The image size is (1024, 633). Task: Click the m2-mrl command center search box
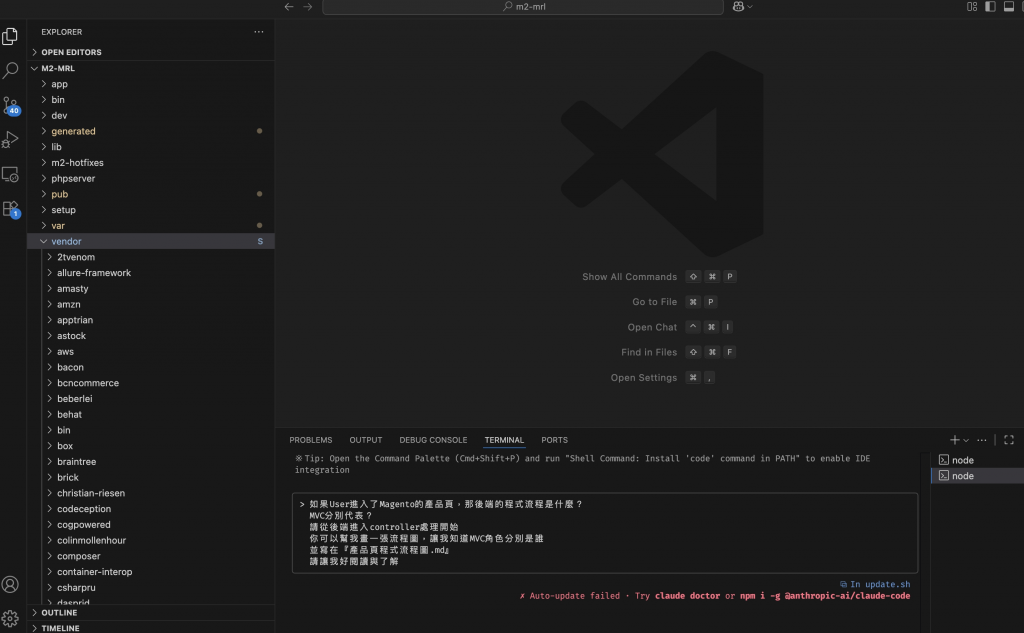(x=523, y=7)
